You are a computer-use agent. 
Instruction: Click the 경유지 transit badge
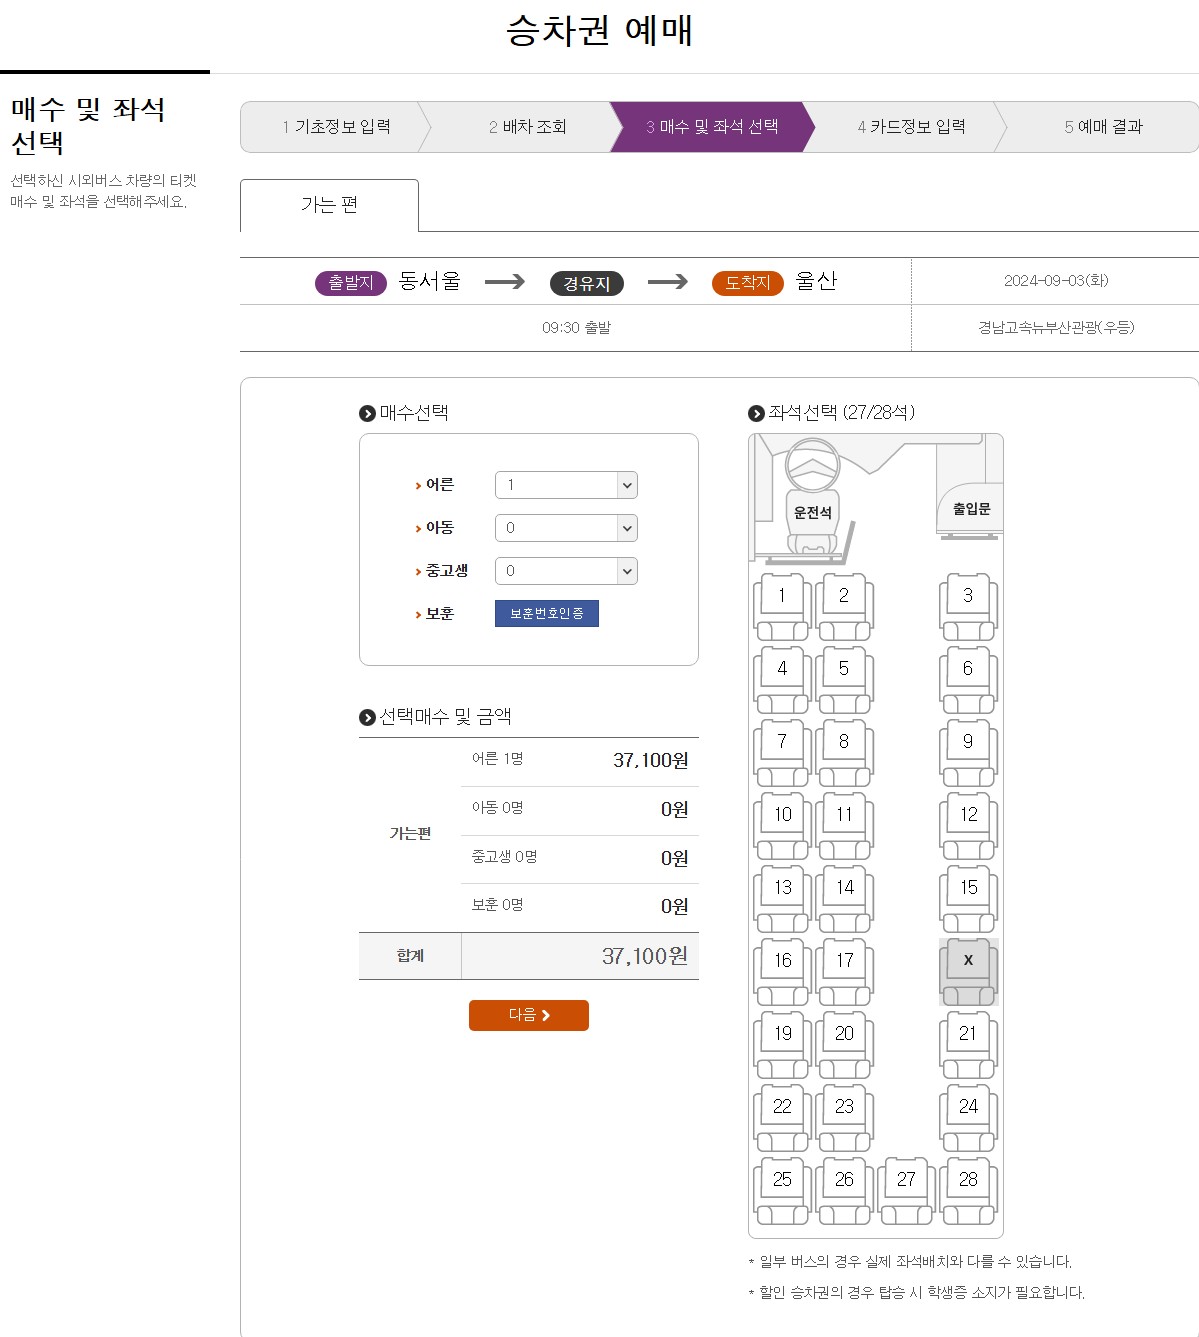[588, 282]
